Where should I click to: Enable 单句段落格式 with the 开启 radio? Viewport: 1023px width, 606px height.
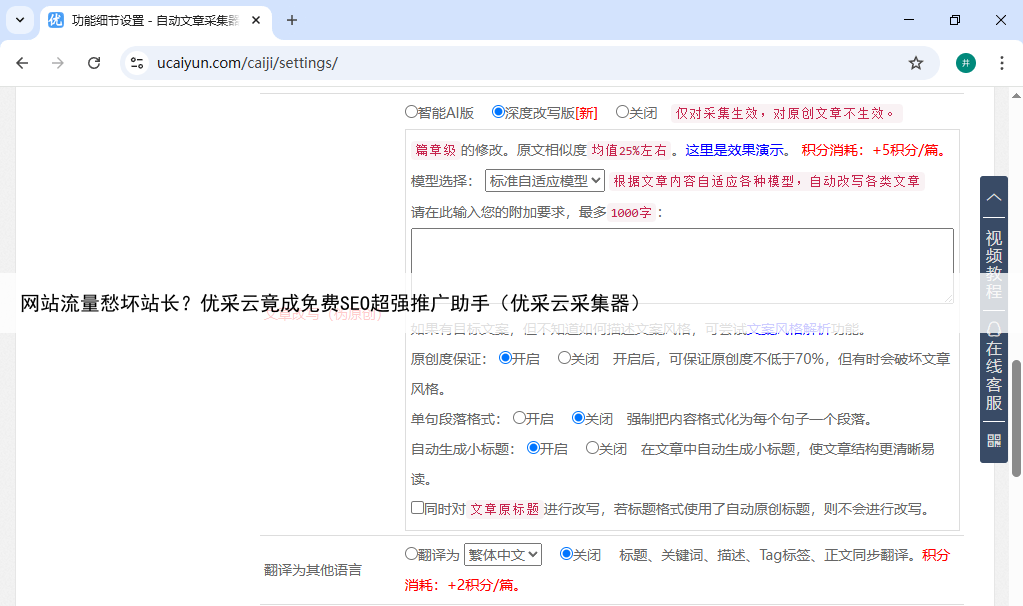pos(520,418)
